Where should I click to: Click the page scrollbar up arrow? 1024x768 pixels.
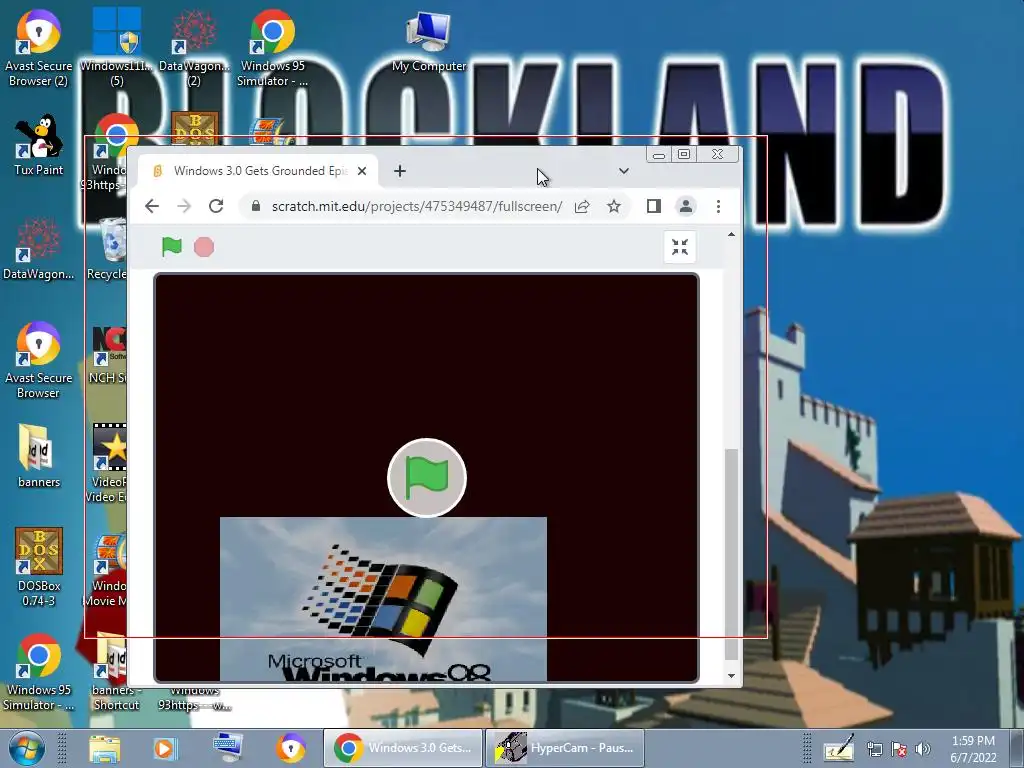click(x=731, y=234)
